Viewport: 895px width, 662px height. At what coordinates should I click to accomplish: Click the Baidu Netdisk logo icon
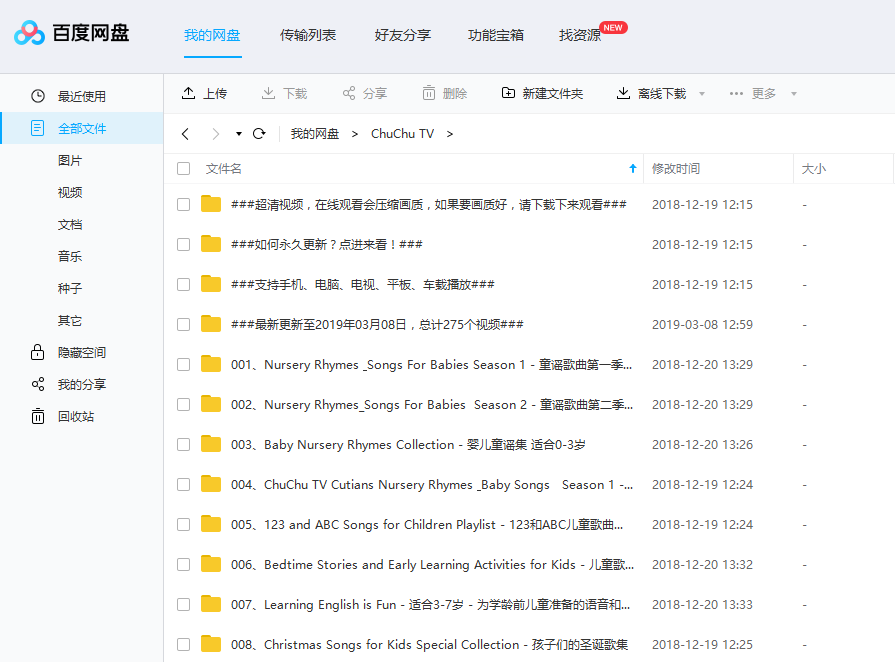click(x=30, y=33)
